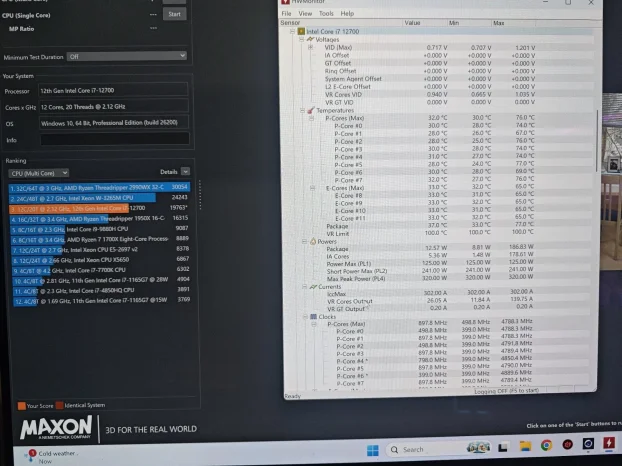Select the Xeon X5650 ranking entry
Viewport: 622px width, 466px height.
point(102,260)
